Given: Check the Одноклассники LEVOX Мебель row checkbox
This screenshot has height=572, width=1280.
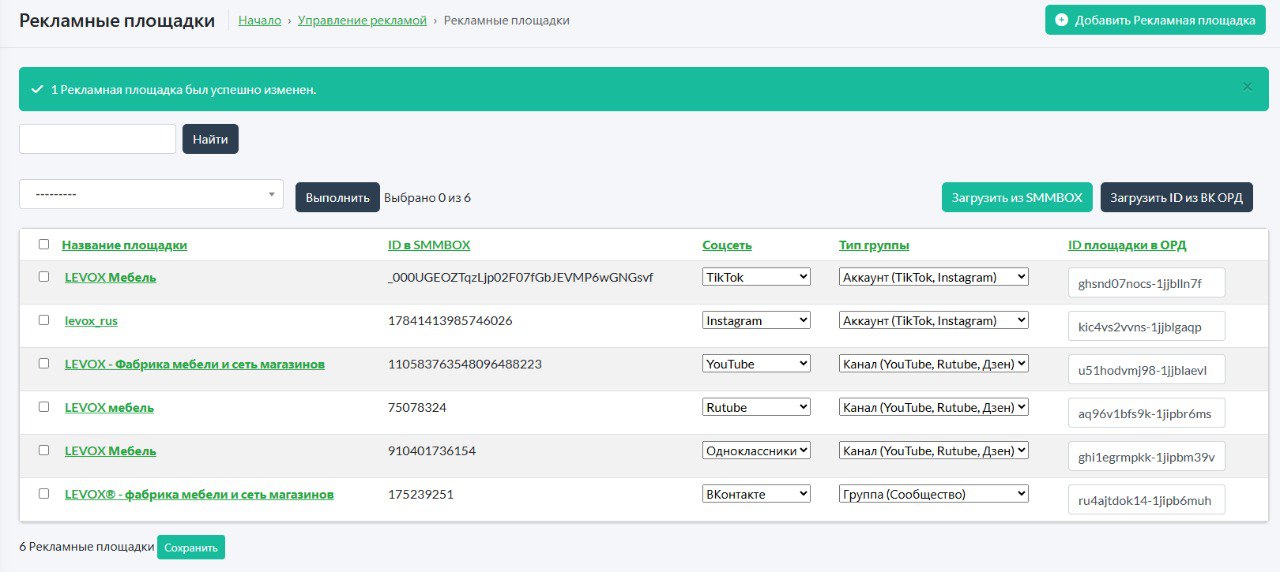Looking at the screenshot, I should [x=43, y=450].
